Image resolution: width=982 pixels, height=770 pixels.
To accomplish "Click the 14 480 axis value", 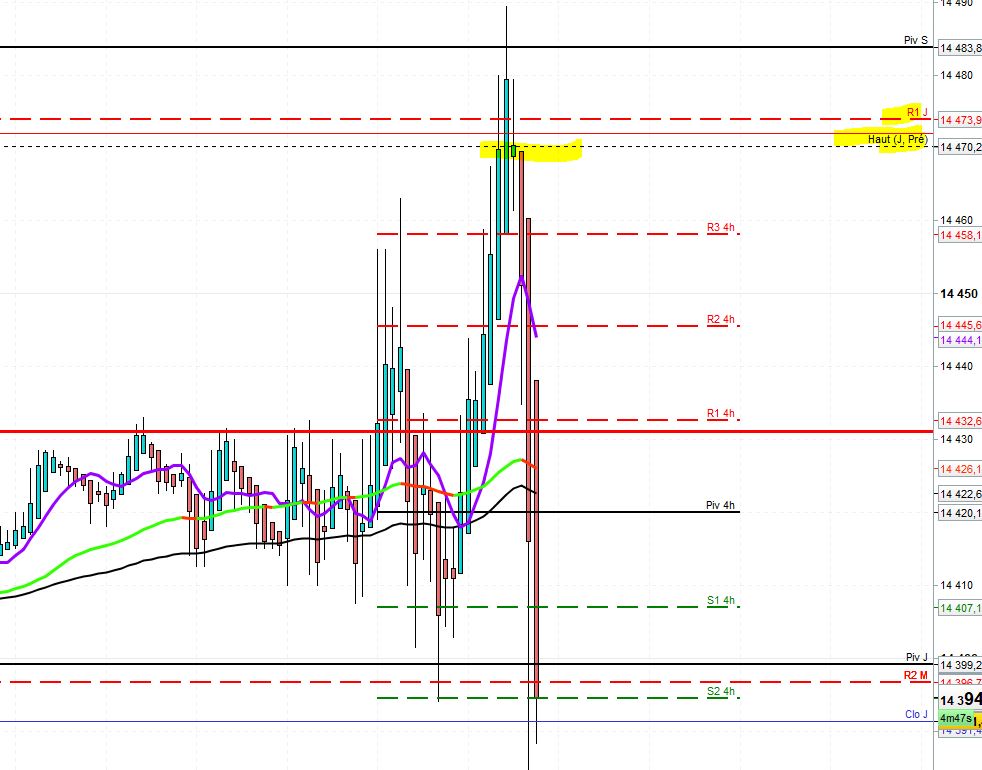I will (957, 75).
